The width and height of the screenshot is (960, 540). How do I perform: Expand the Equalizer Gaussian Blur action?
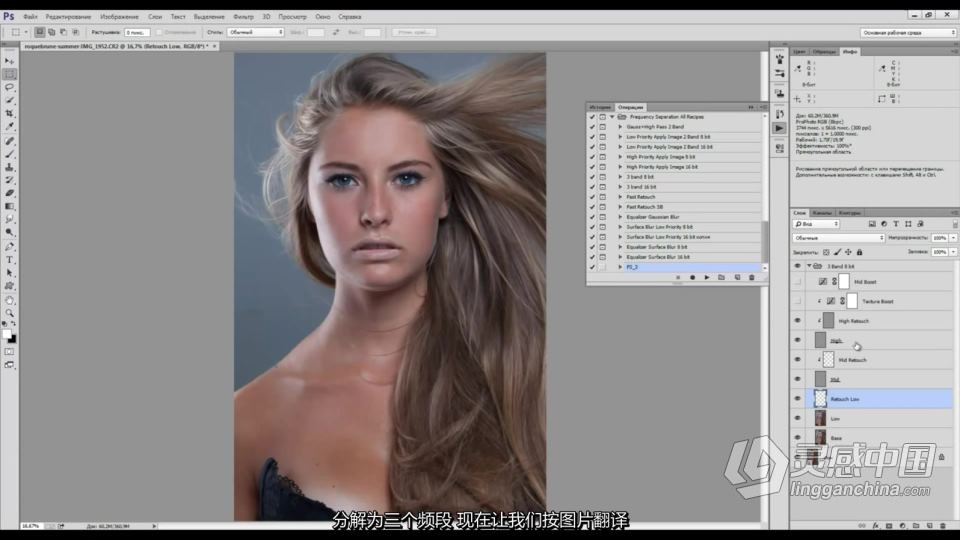pos(620,217)
